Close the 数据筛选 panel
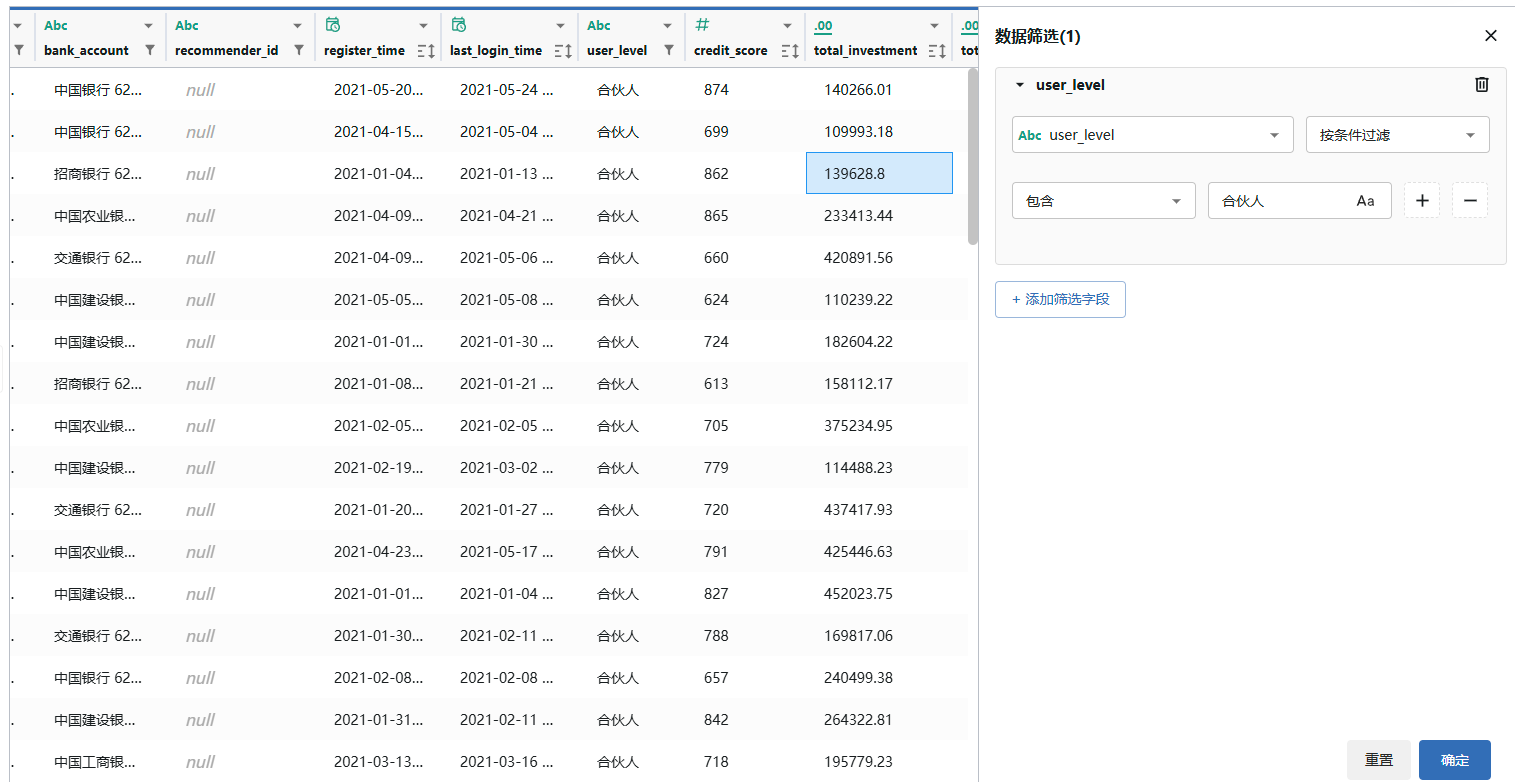The image size is (1515, 782). point(1491,36)
